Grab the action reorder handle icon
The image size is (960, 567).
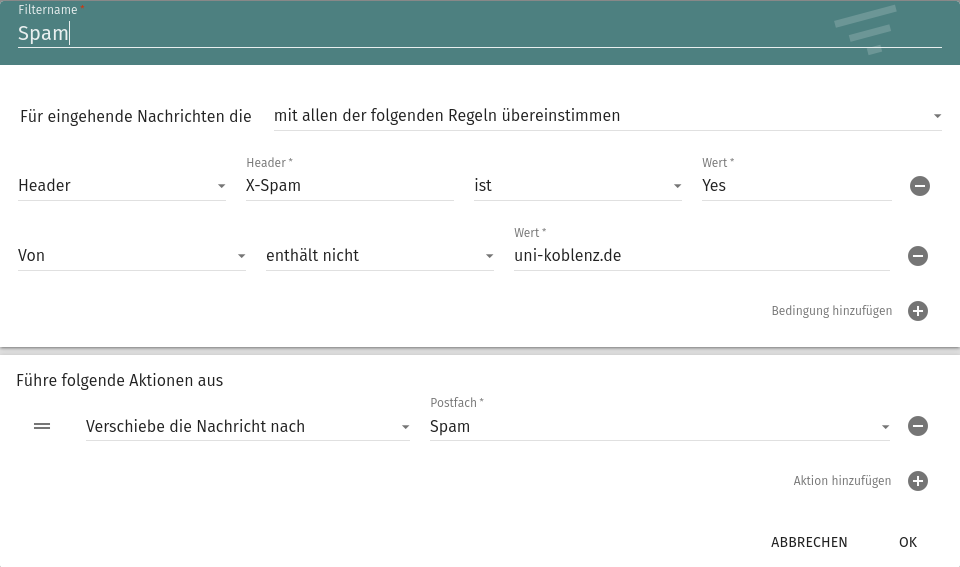click(x=42, y=426)
